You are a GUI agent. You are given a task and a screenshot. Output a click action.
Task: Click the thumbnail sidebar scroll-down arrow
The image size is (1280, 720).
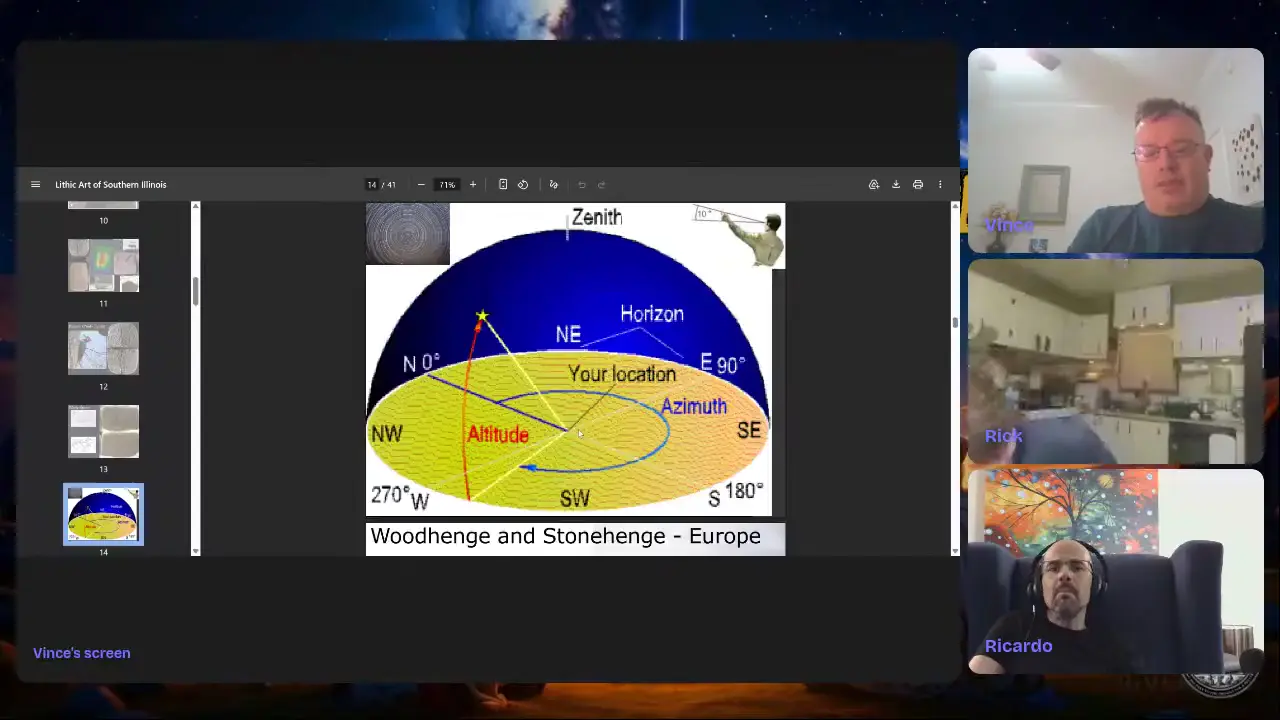click(x=195, y=550)
